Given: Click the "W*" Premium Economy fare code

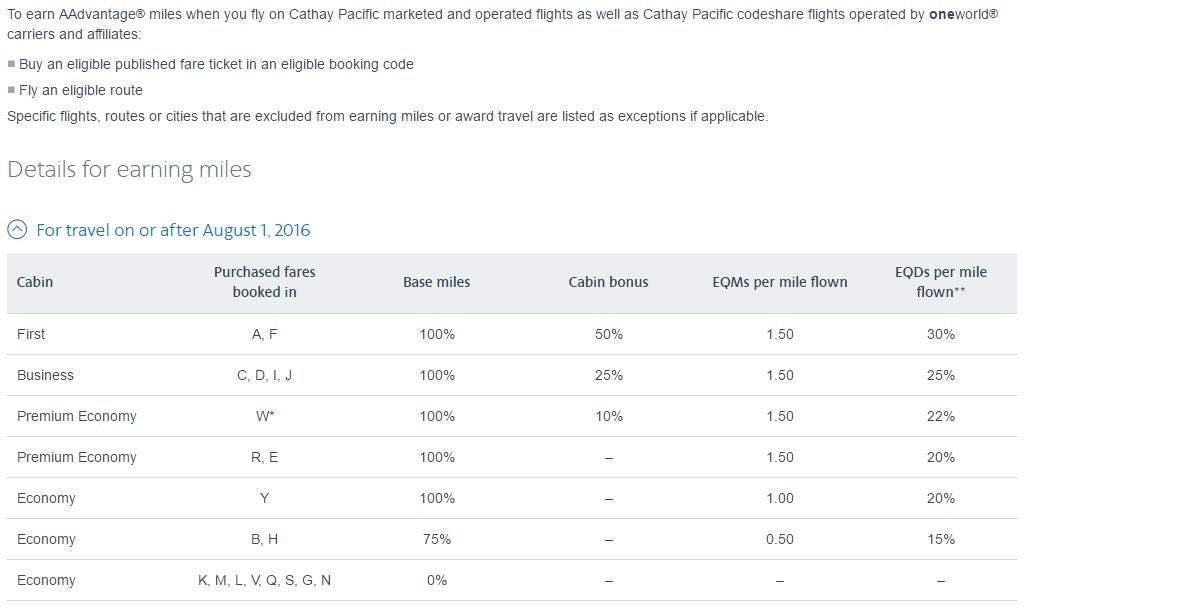Looking at the screenshot, I should (264, 416).
